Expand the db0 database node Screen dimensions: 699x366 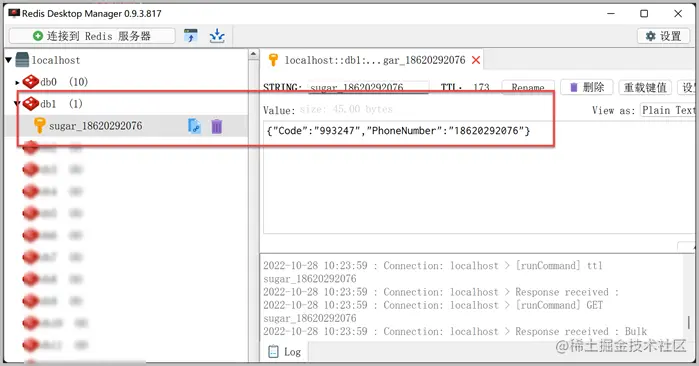click(x=17, y=82)
